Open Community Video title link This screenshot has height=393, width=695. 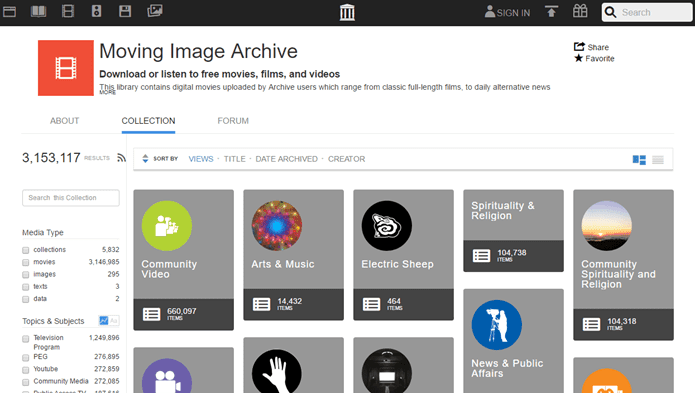[169, 269]
